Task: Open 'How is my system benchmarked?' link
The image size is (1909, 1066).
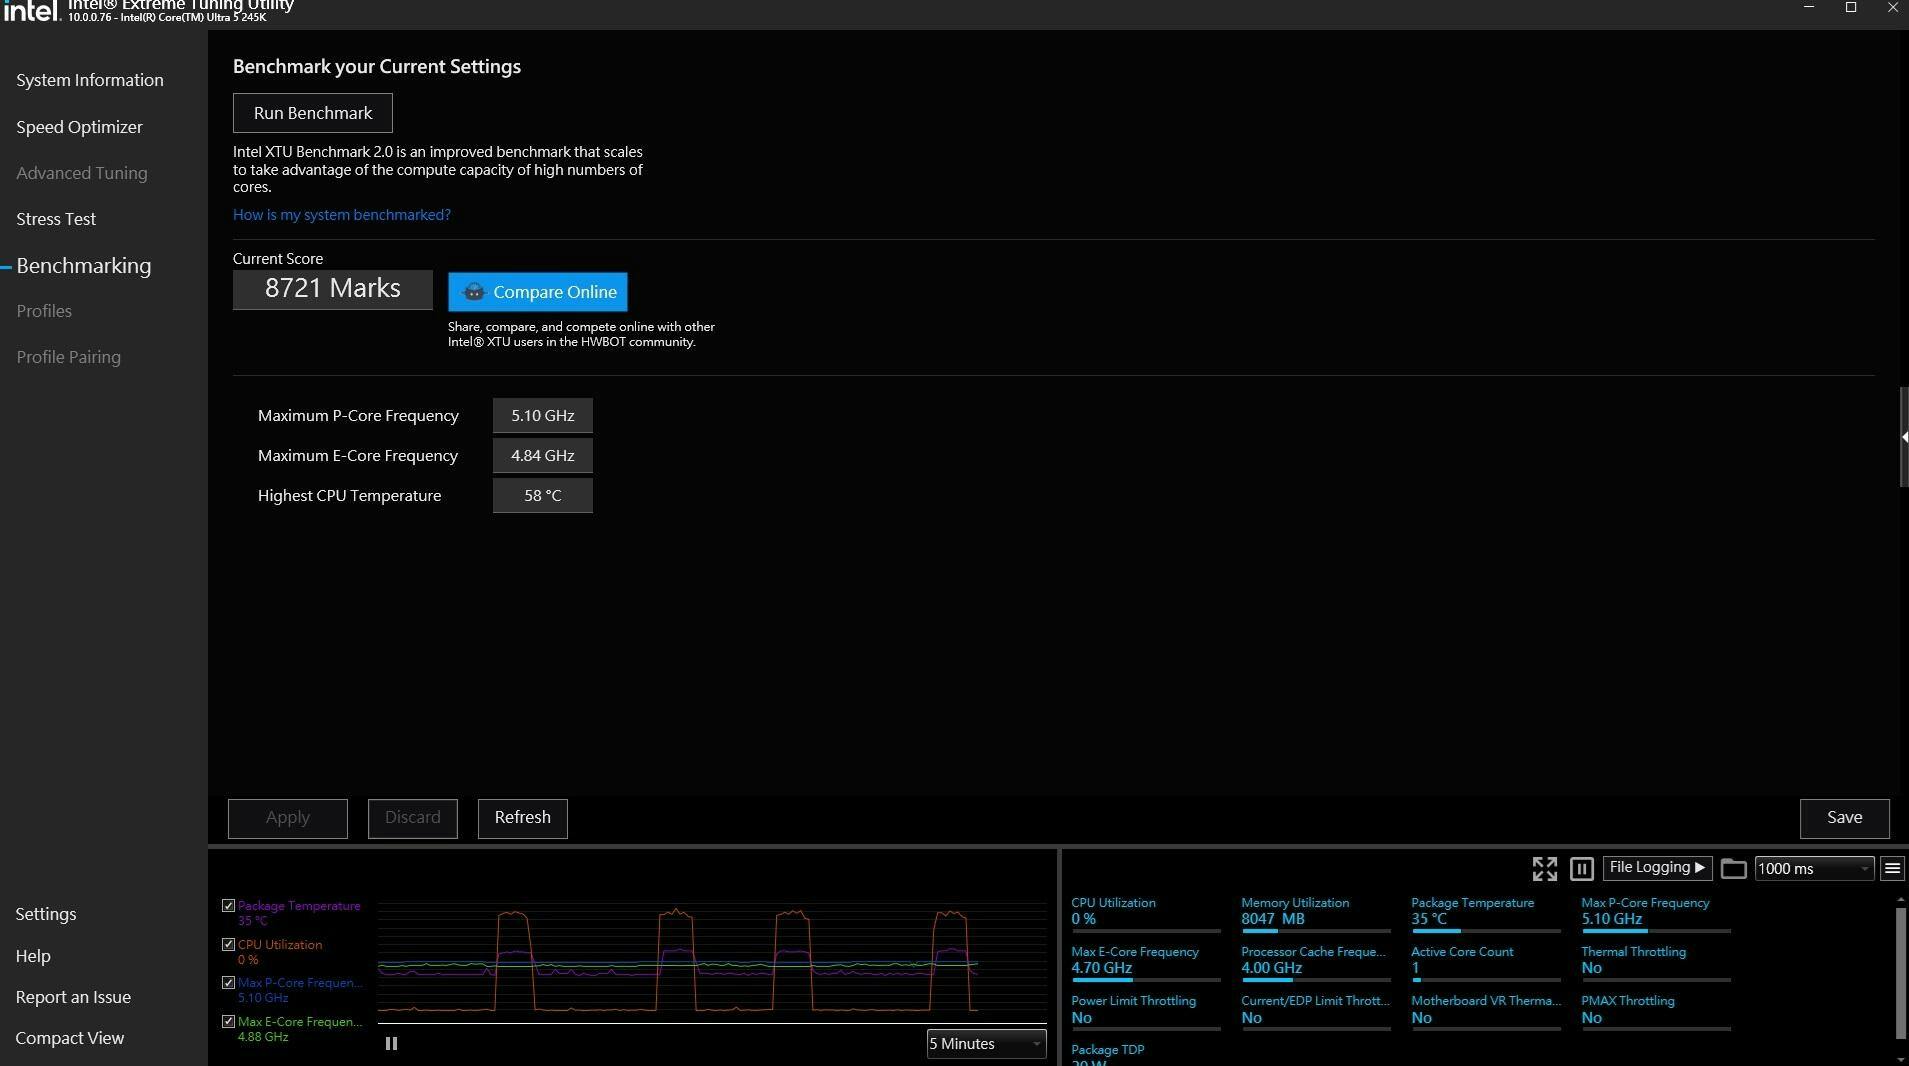Action: [x=342, y=215]
